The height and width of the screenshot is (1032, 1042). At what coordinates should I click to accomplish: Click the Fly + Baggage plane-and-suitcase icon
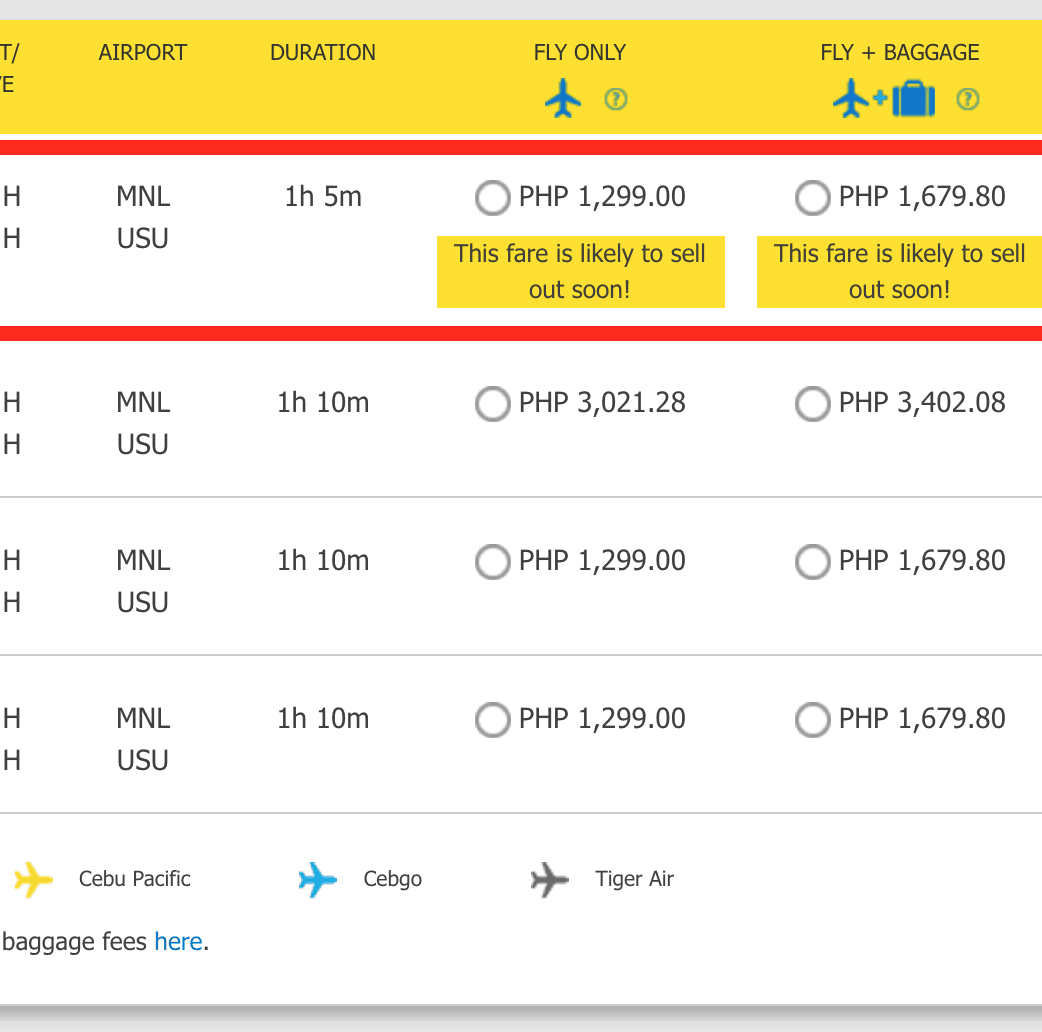(884, 99)
